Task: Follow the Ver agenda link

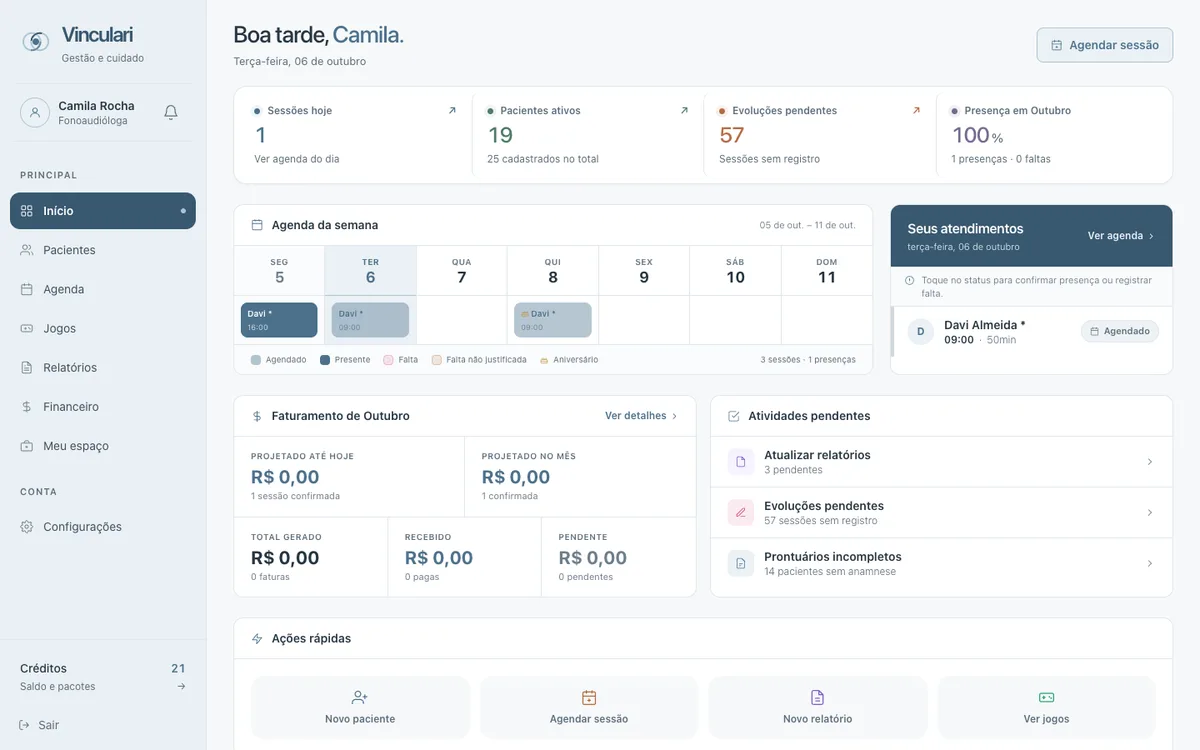Action: click(1121, 236)
